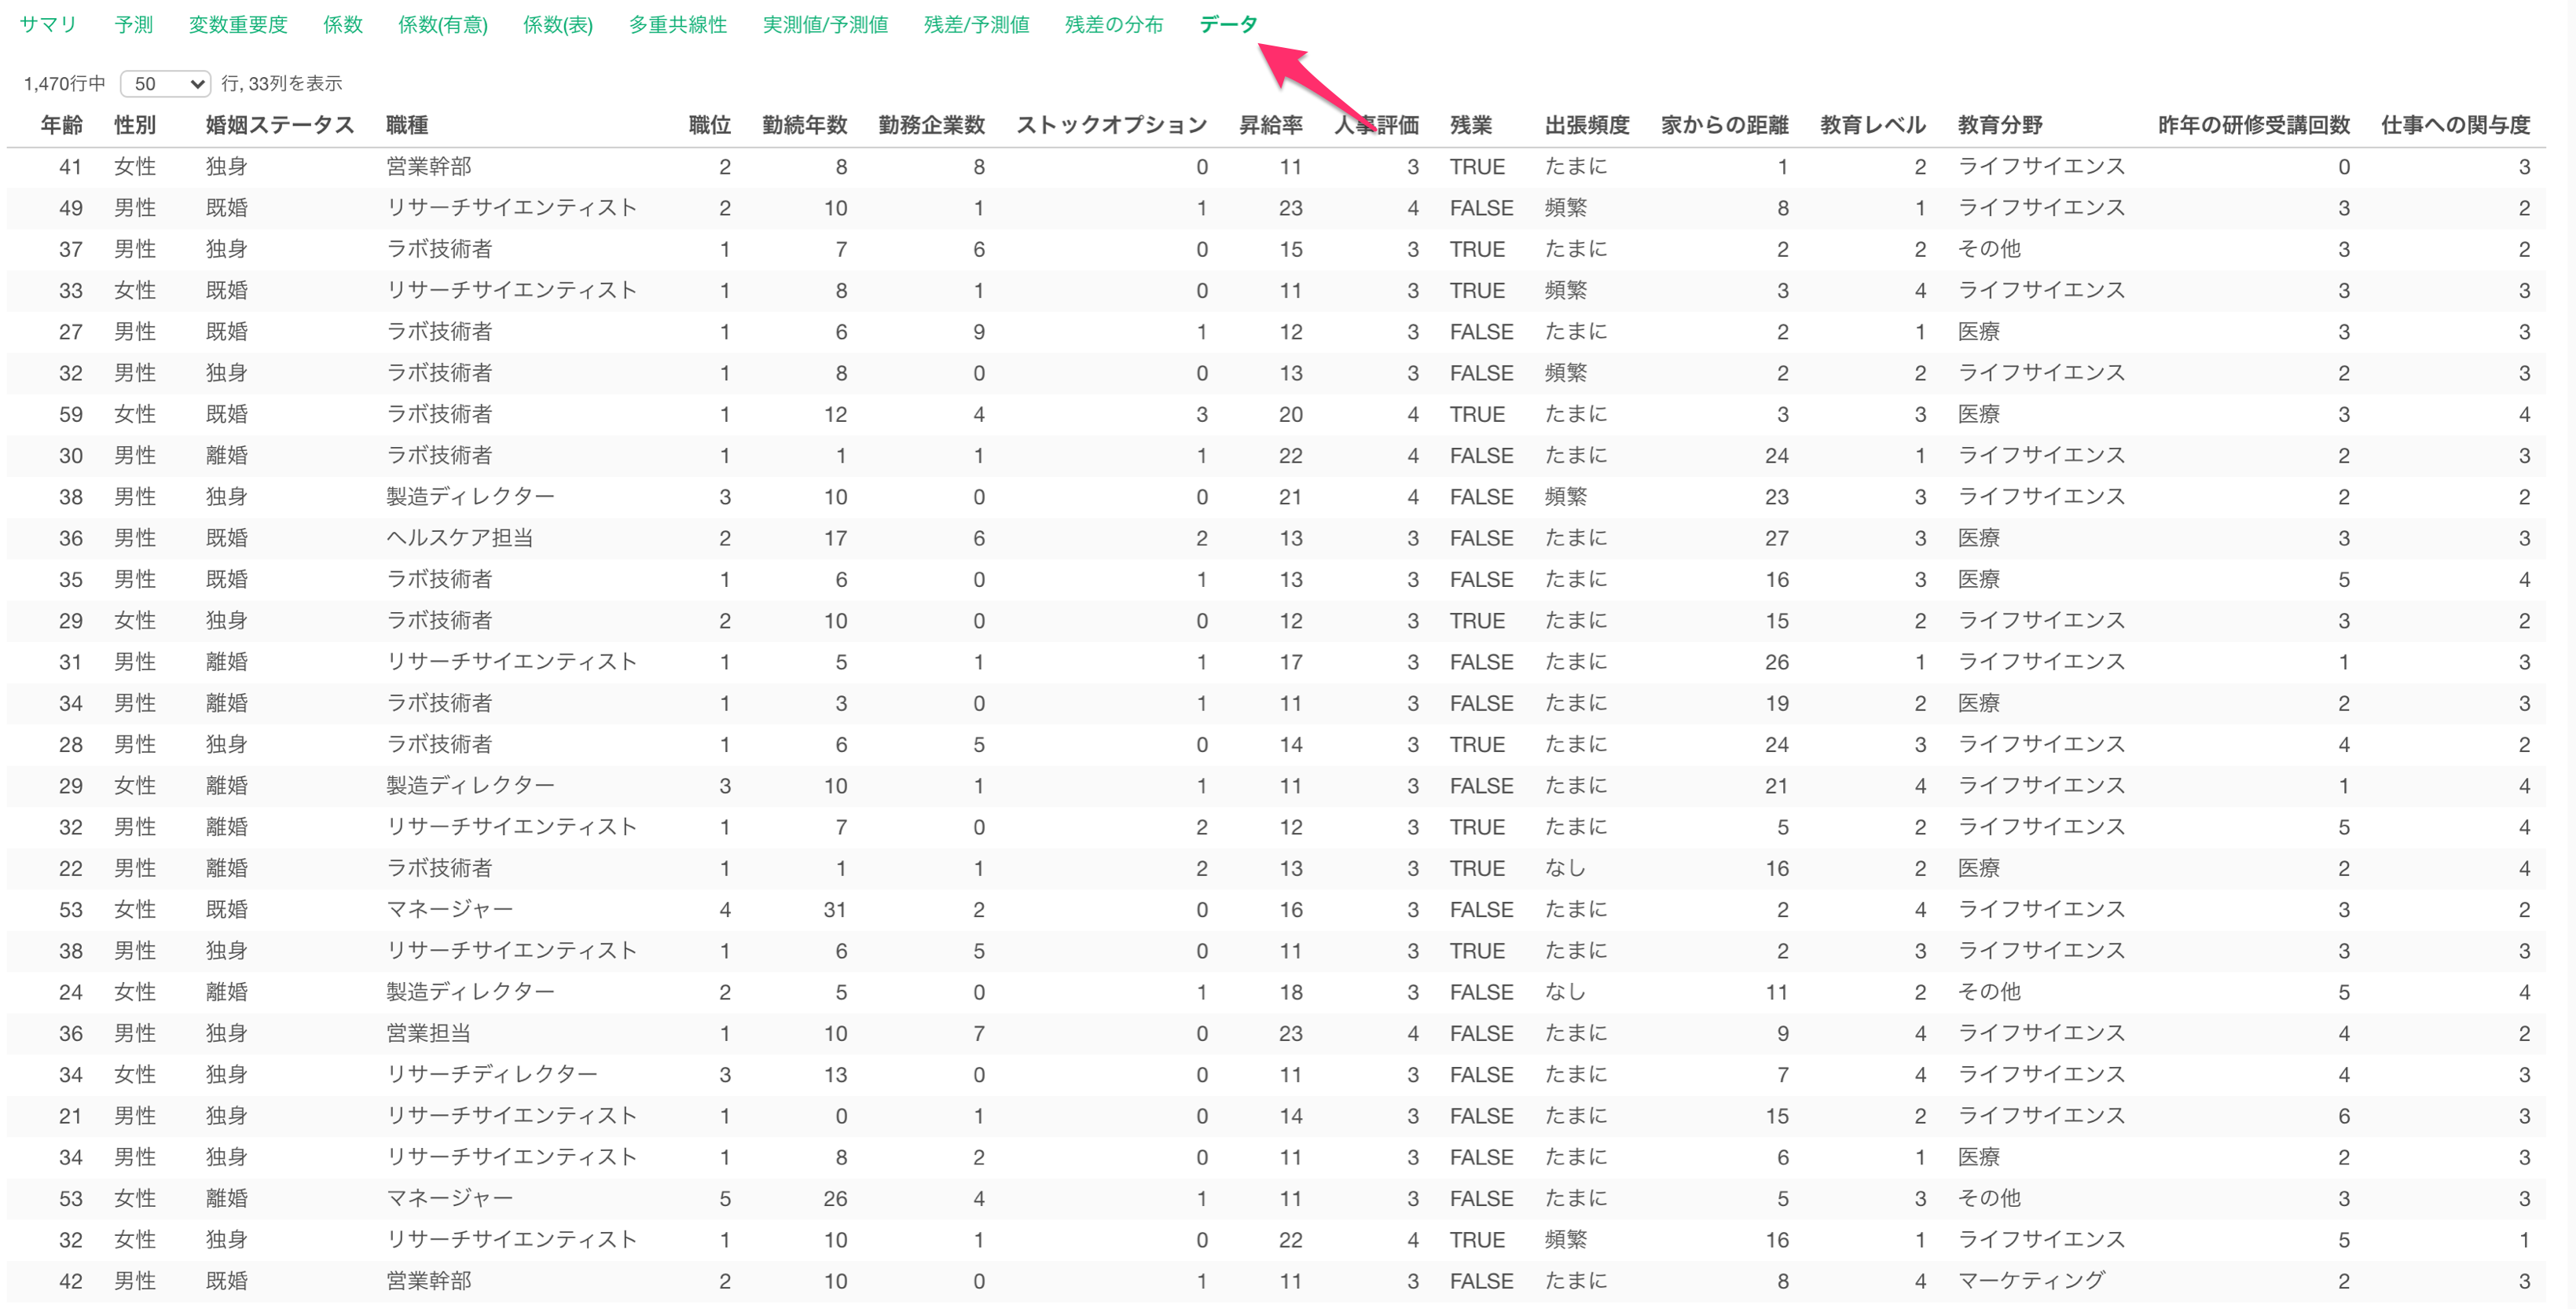Click the 仕事への関与度 column header
Screen dimensions: 2576x1309
(2456, 125)
